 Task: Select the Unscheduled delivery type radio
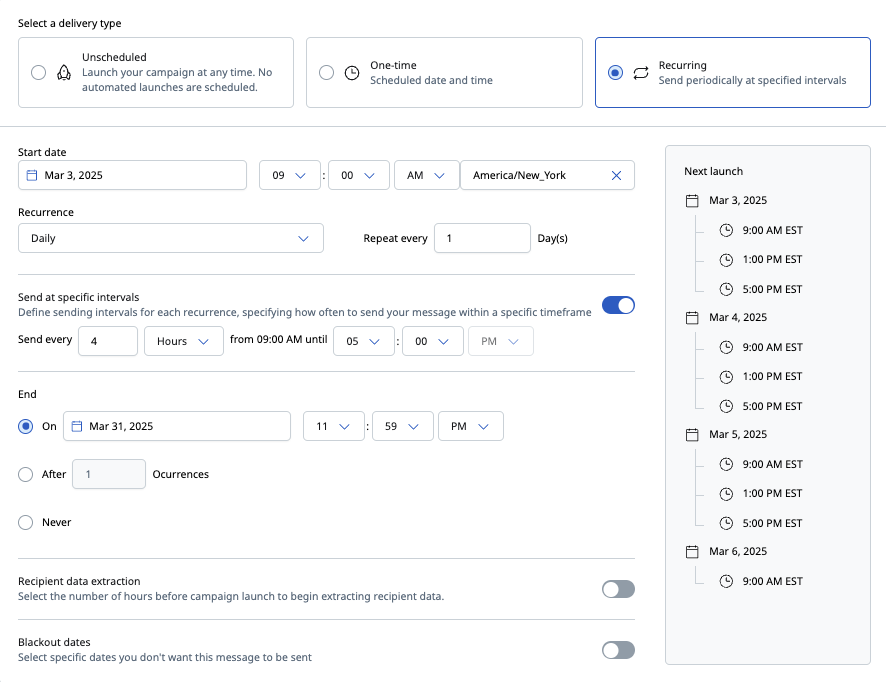pos(38,72)
